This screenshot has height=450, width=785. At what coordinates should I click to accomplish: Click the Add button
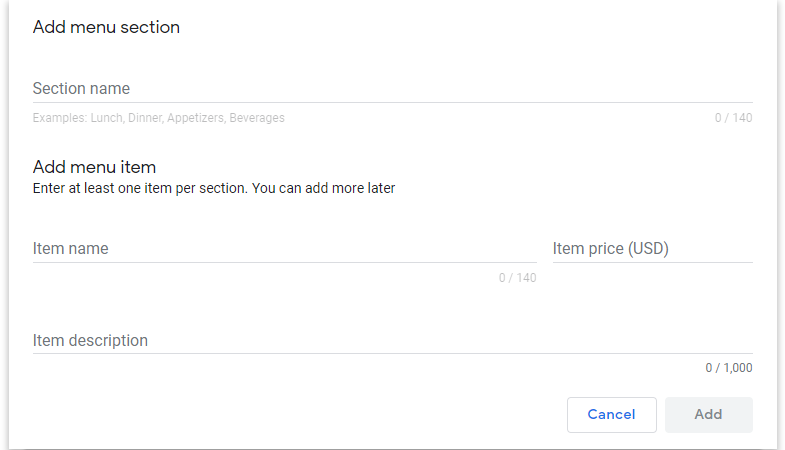708,414
